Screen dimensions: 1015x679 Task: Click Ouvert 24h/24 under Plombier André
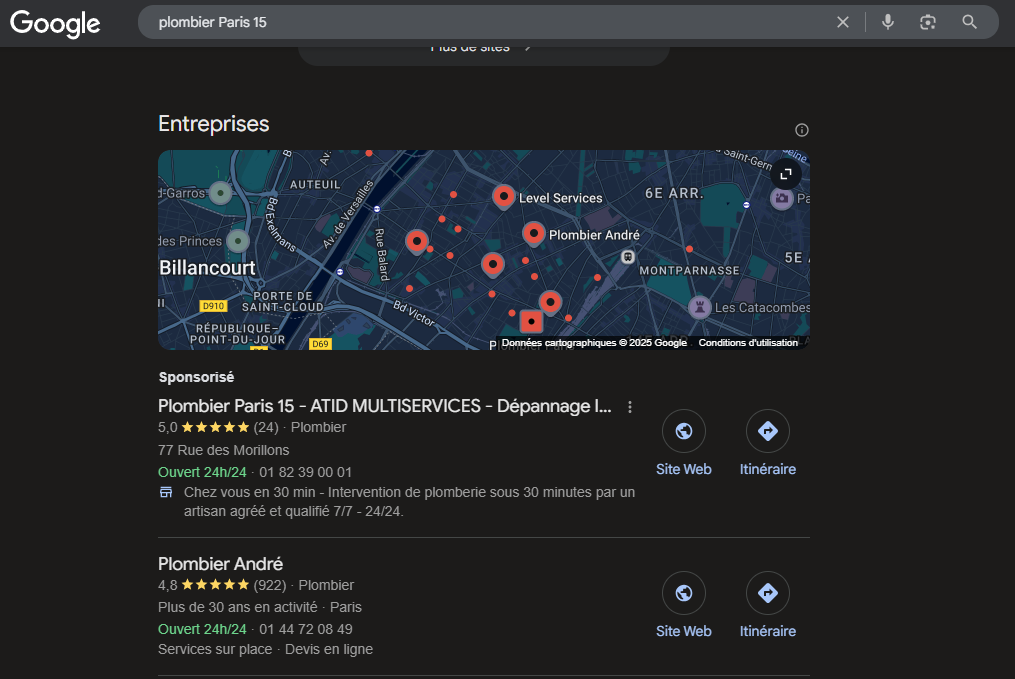(202, 629)
